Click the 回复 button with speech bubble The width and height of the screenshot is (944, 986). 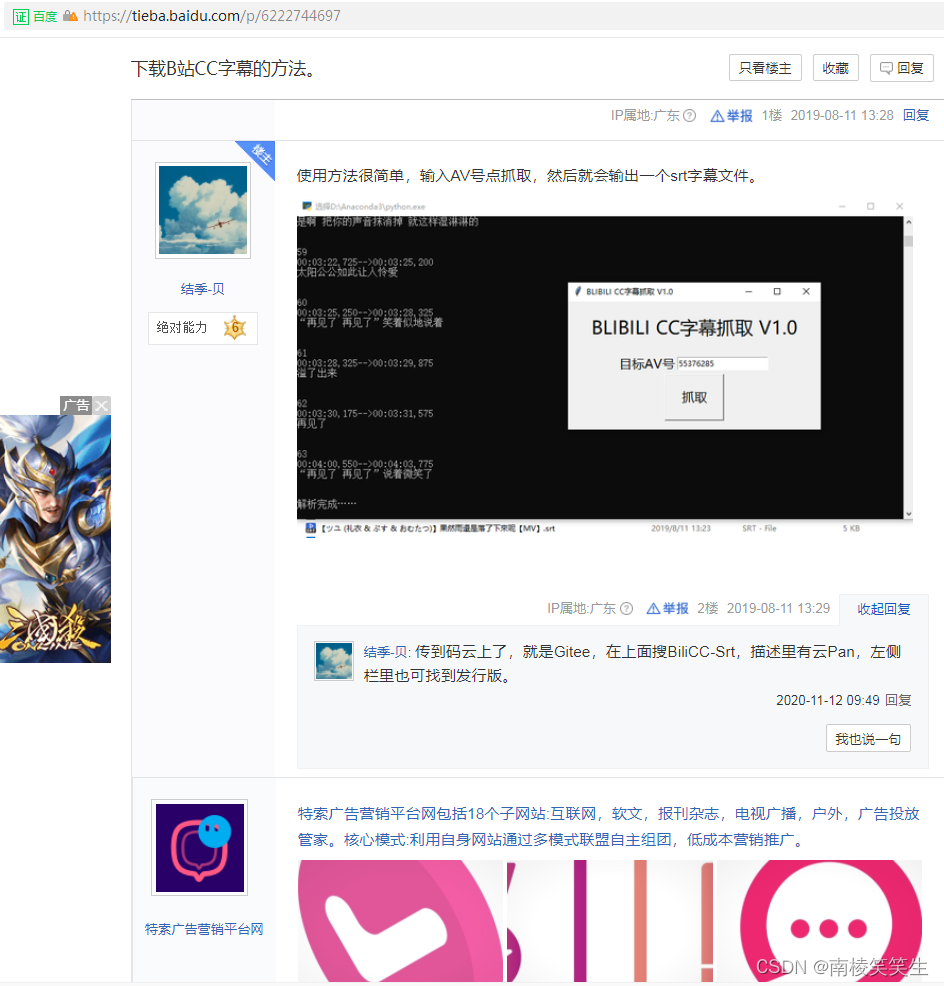pos(901,68)
